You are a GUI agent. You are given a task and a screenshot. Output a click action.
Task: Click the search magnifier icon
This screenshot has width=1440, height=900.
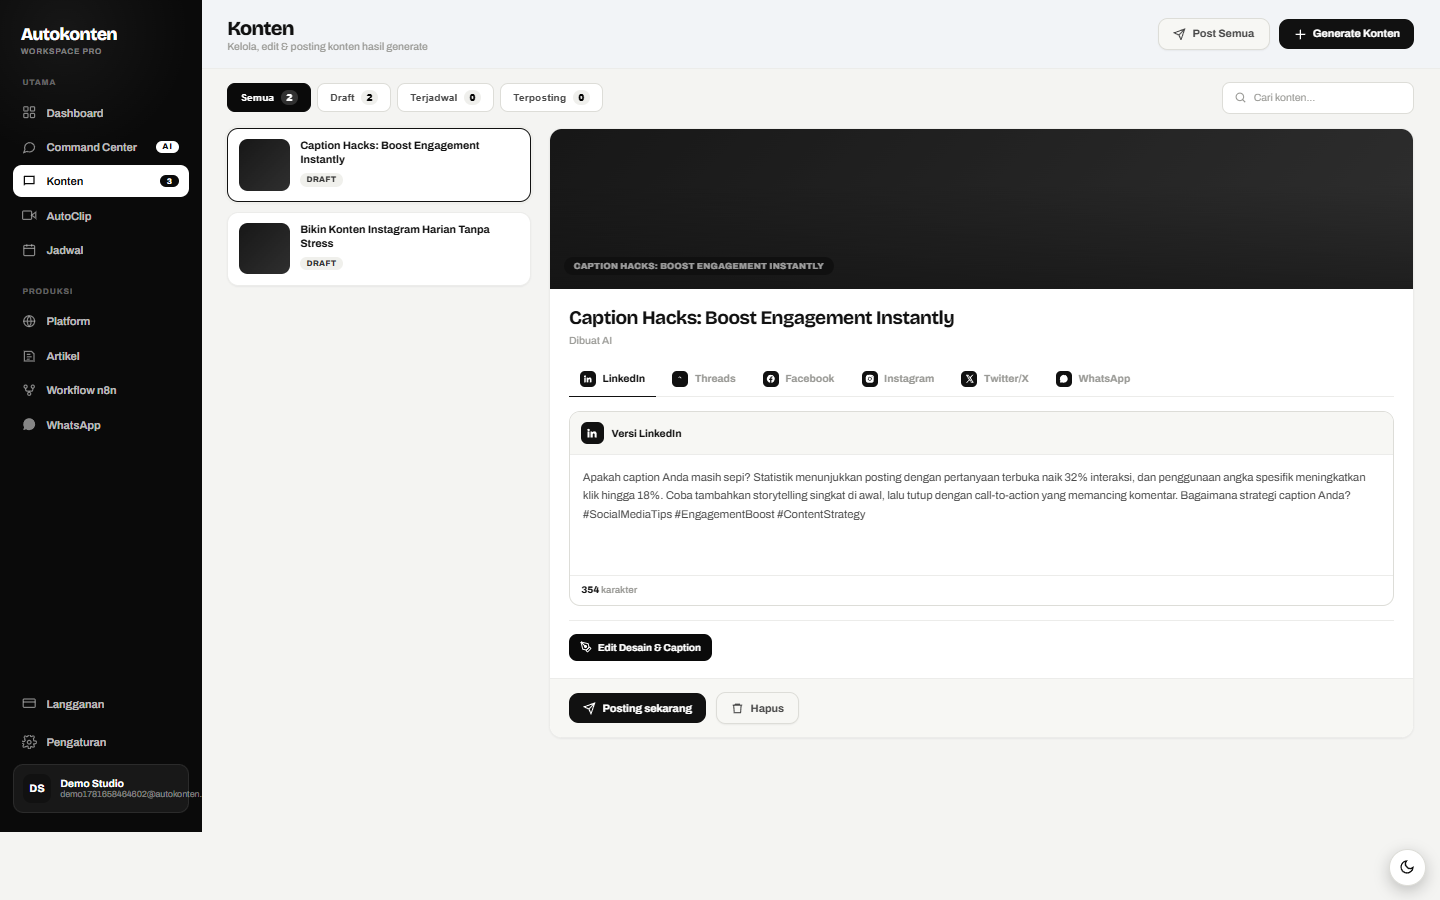(x=1241, y=98)
